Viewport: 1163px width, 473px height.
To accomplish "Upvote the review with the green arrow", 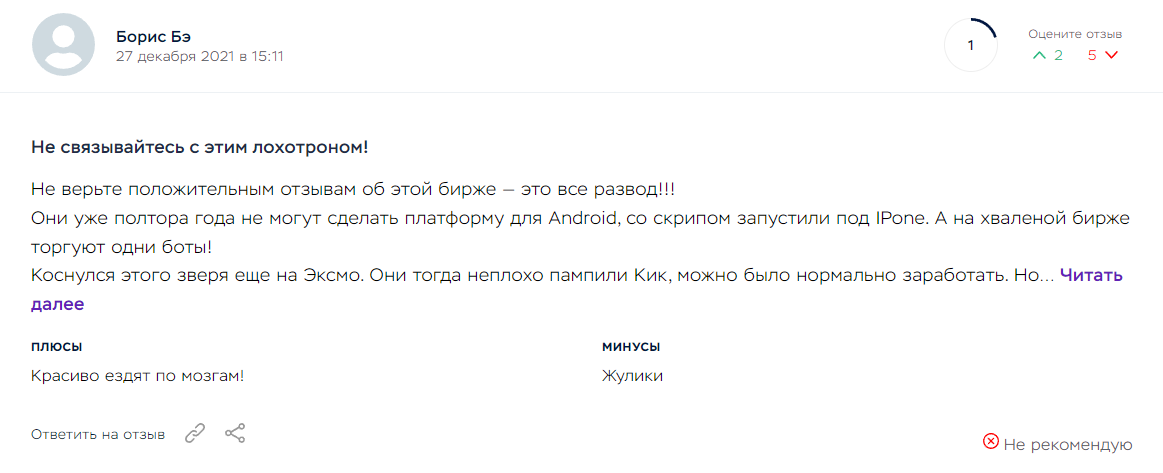I will point(1040,55).
